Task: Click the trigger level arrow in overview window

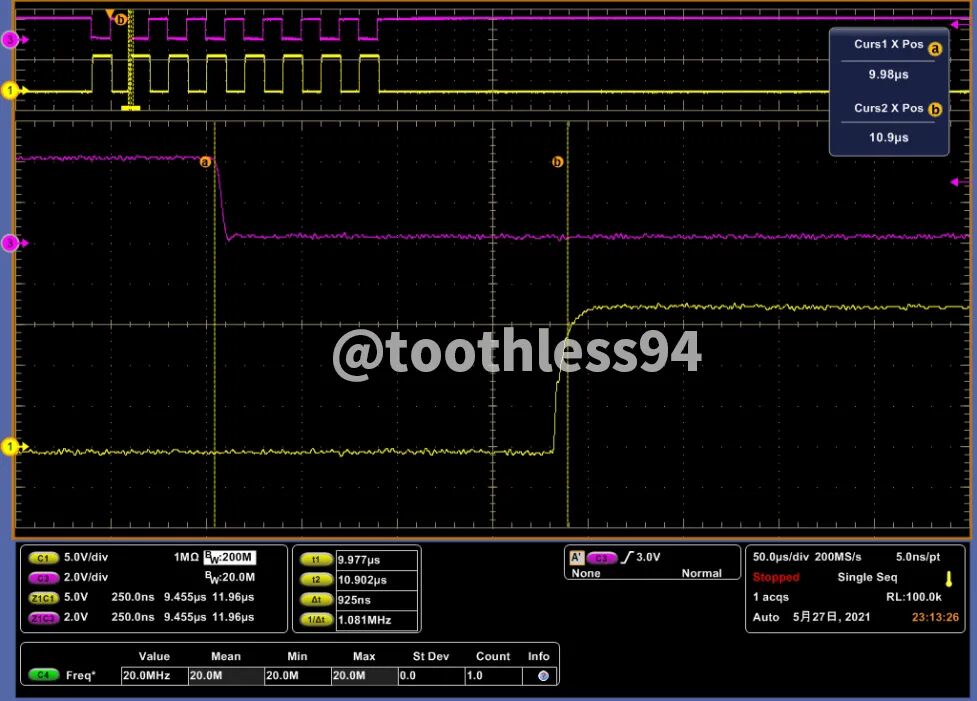Action: pos(955,24)
